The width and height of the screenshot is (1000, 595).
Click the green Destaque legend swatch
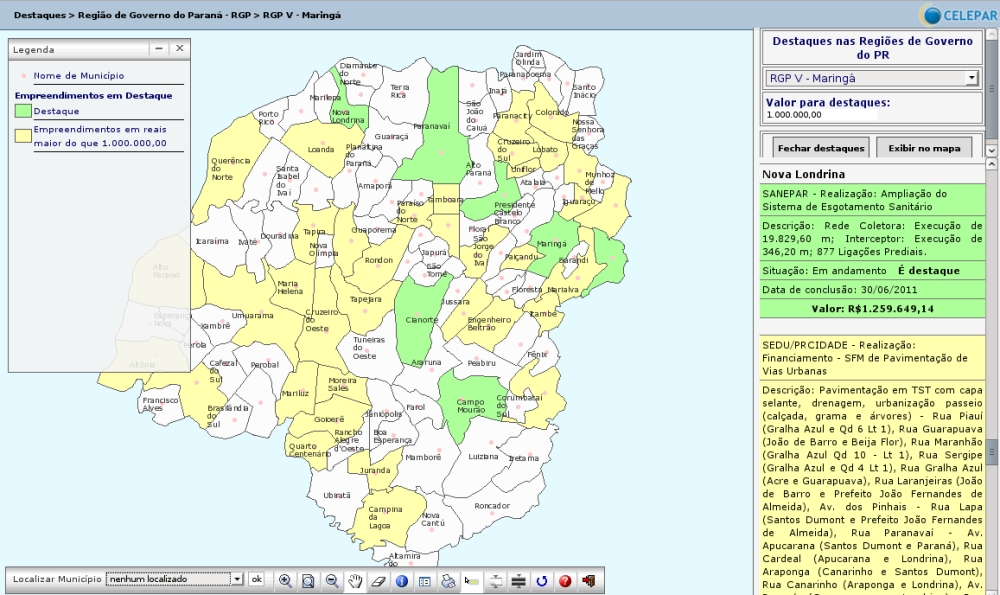click(x=23, y=111)
